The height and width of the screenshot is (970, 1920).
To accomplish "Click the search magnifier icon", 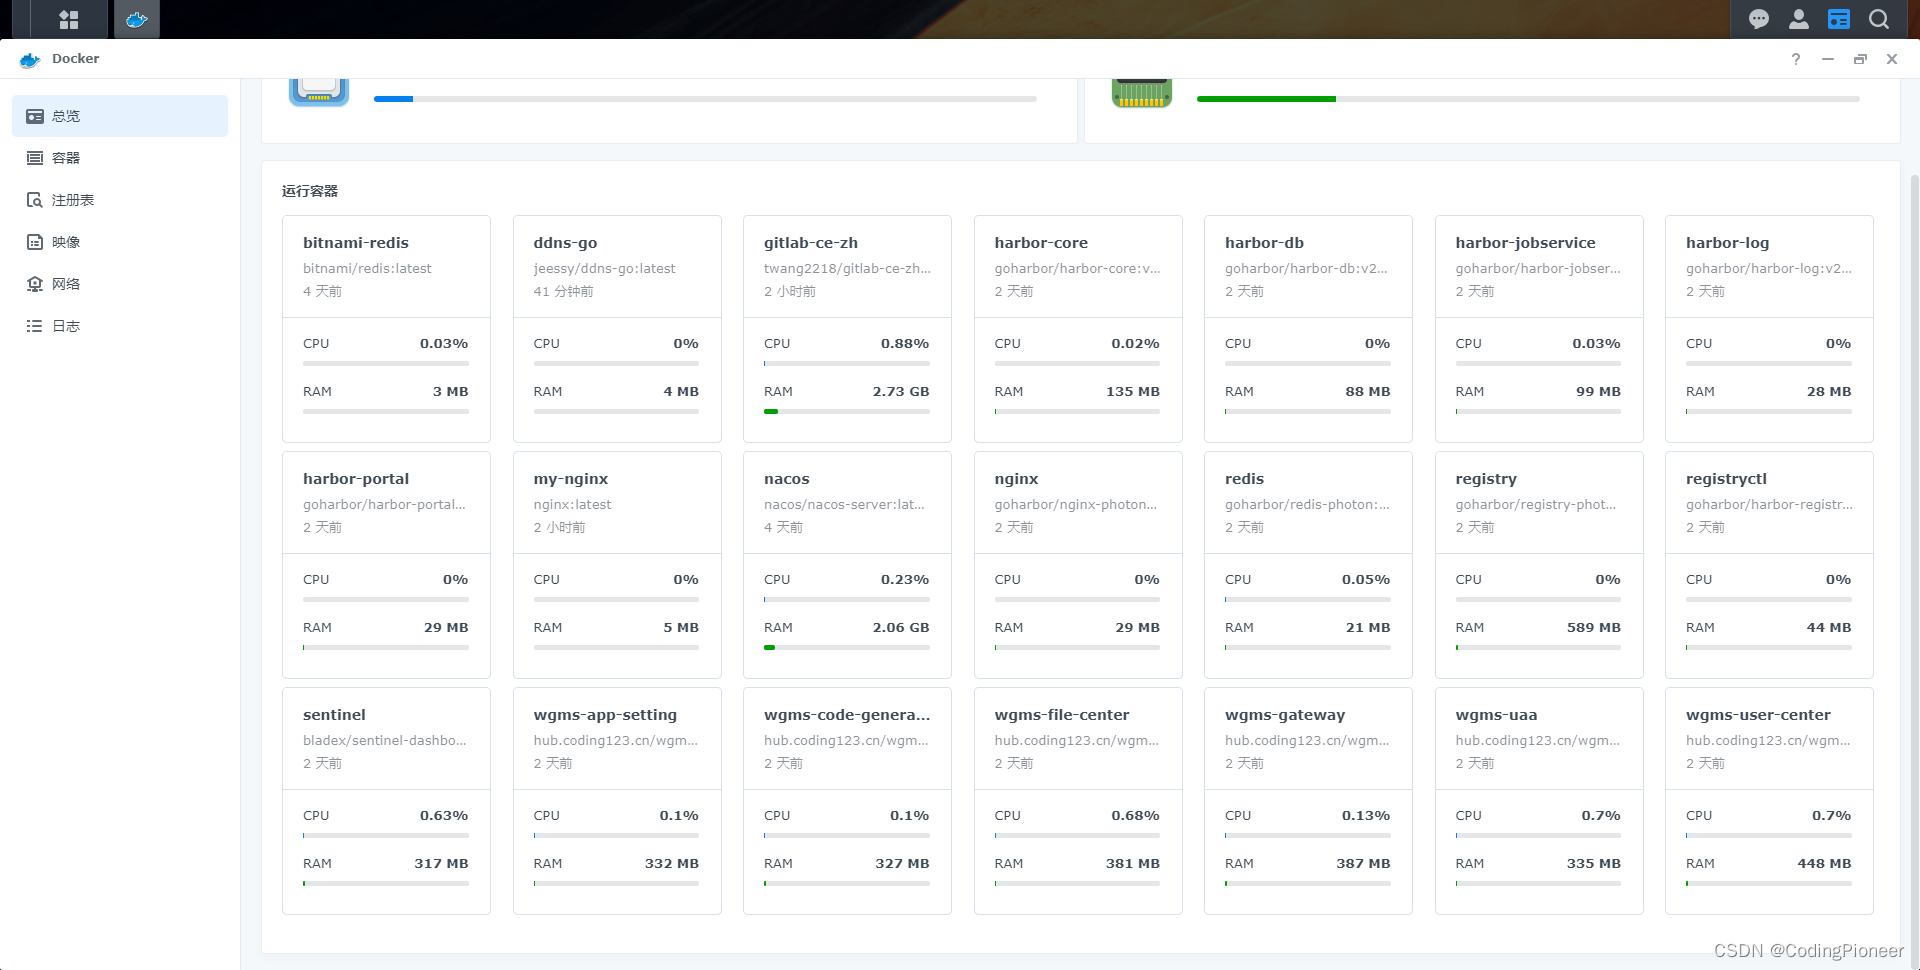I will click(1879, 19).
